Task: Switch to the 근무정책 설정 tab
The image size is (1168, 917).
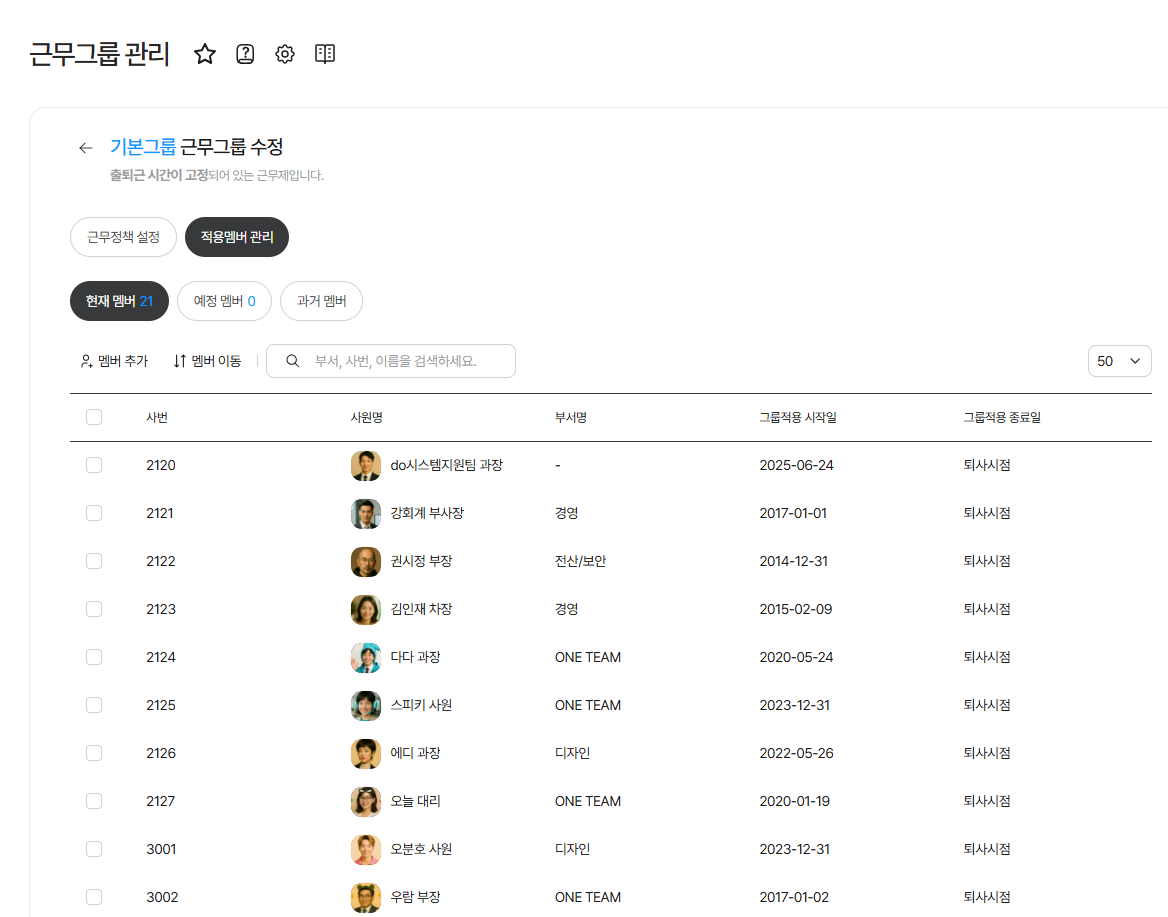Action: coord(123,237)
